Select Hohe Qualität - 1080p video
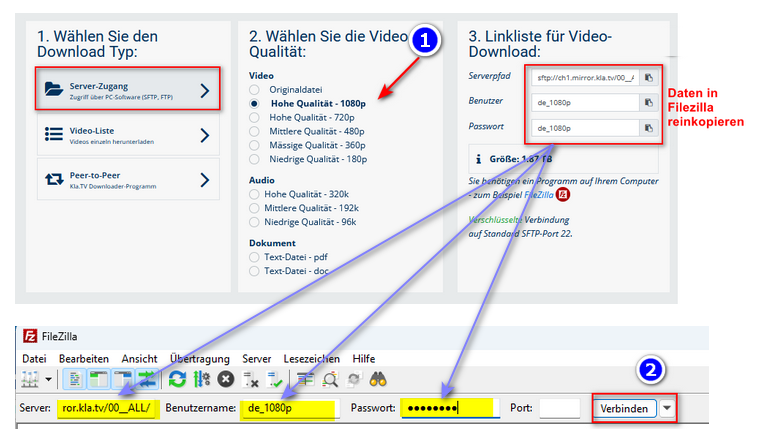The image size is (763, 429). [x=254, y=104]
